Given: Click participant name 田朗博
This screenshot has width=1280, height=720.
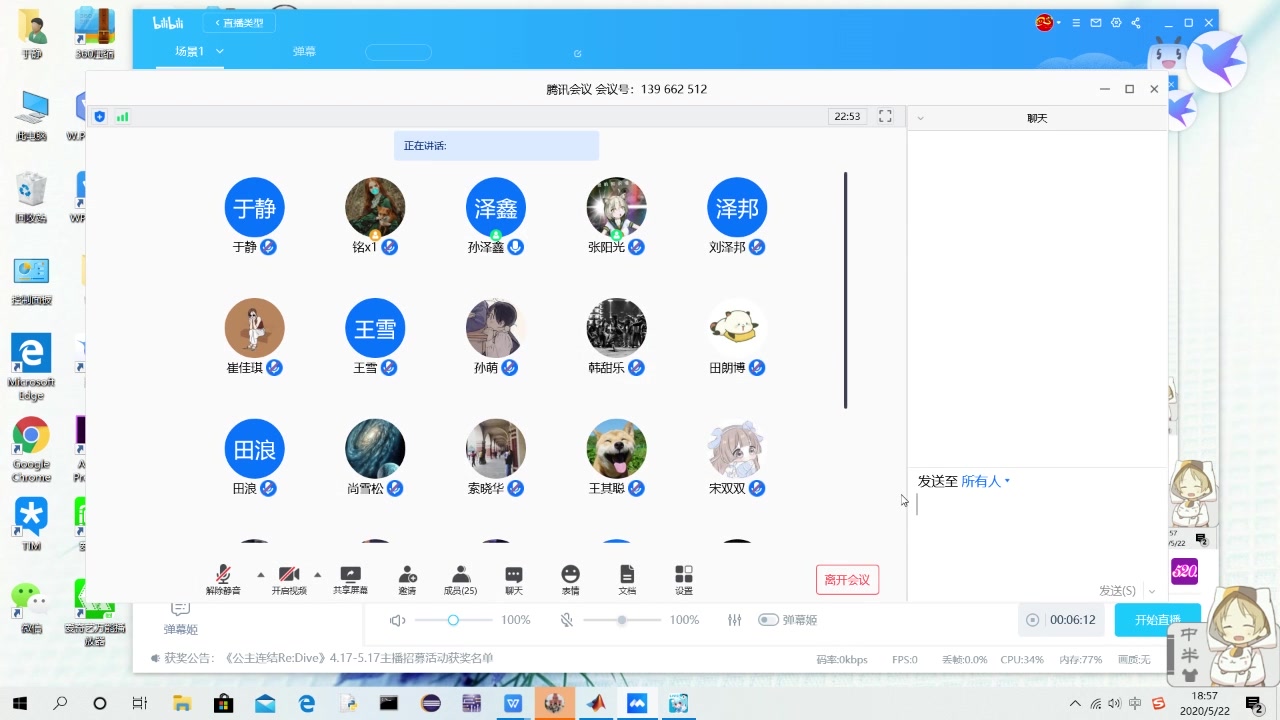Looking at the screenshot, I should pyautogui.click(x=727, y=368).
